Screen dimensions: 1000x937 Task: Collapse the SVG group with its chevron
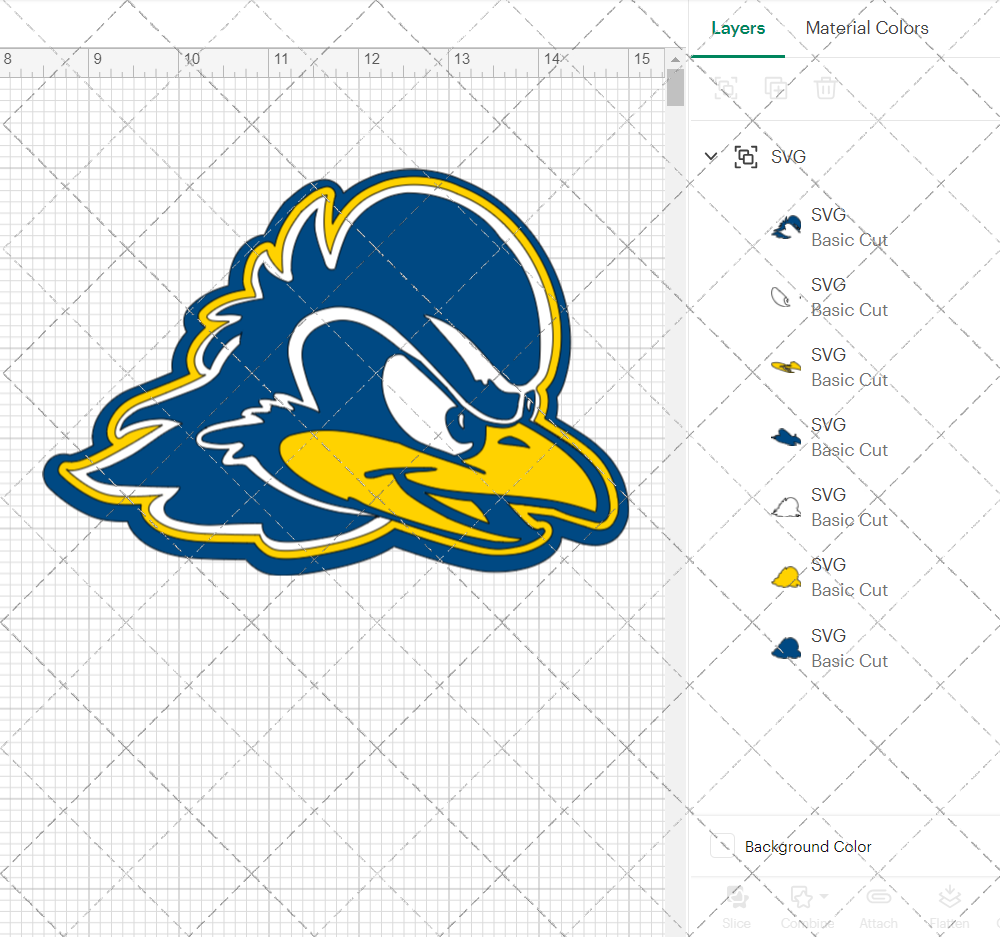[710, 156]
